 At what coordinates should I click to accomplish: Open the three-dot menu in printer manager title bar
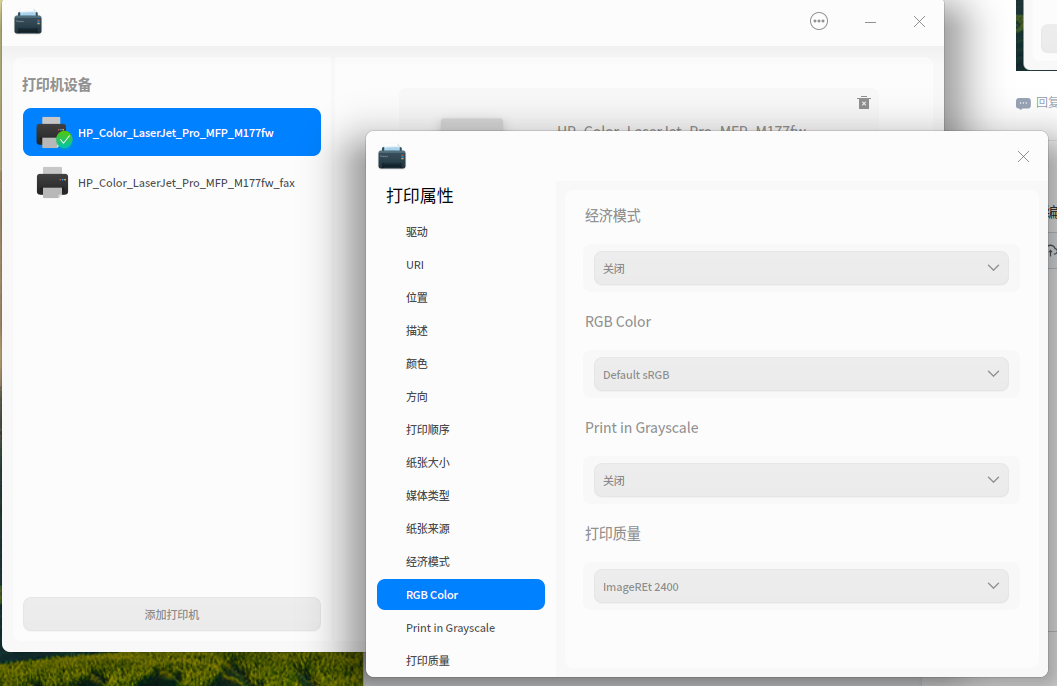[x=819, y=22]
